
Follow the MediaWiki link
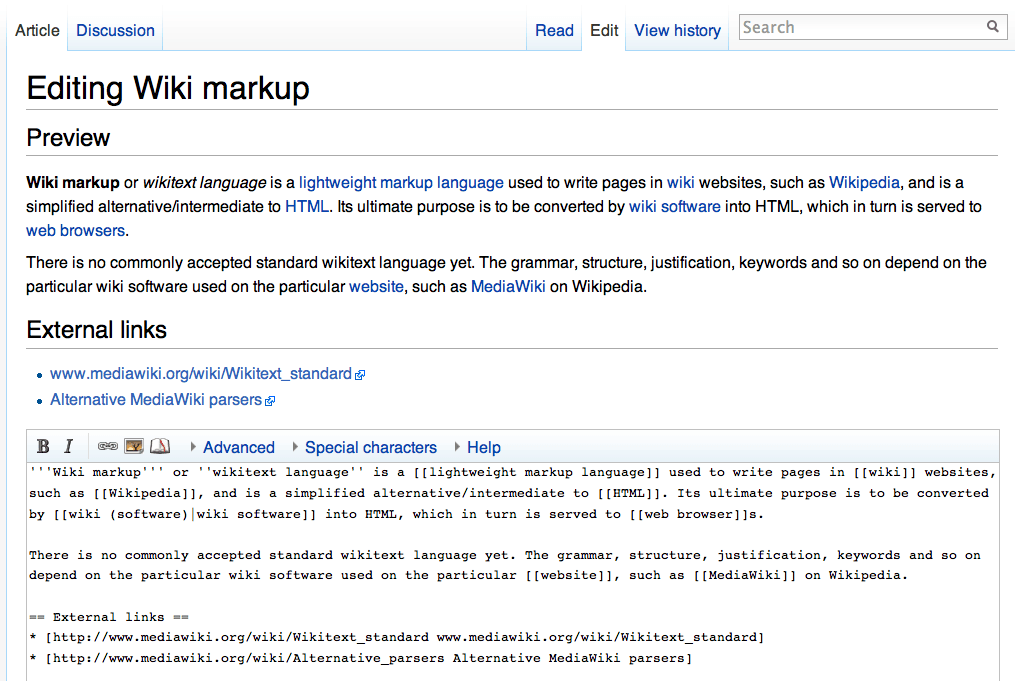coord(507,286)
